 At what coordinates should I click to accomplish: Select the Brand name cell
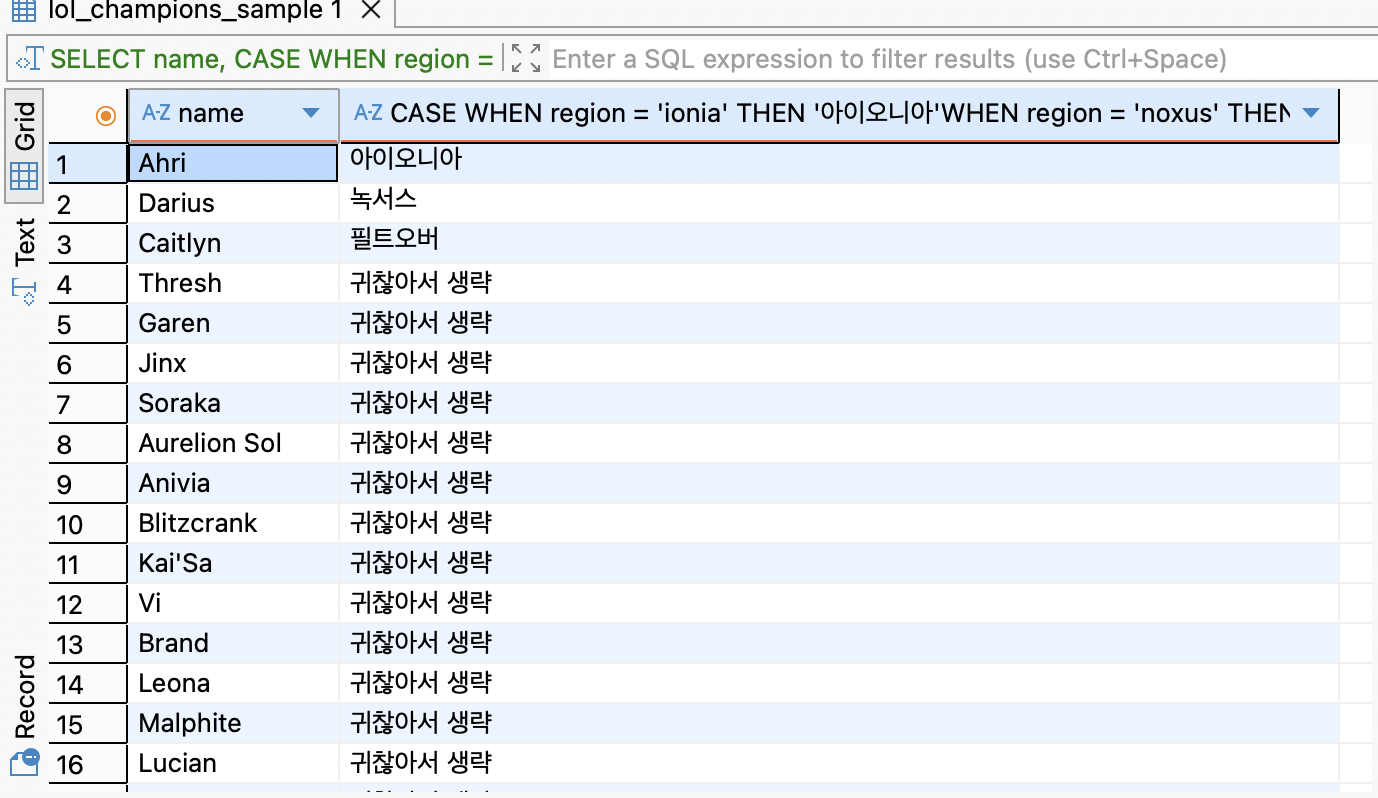point(233,643)
